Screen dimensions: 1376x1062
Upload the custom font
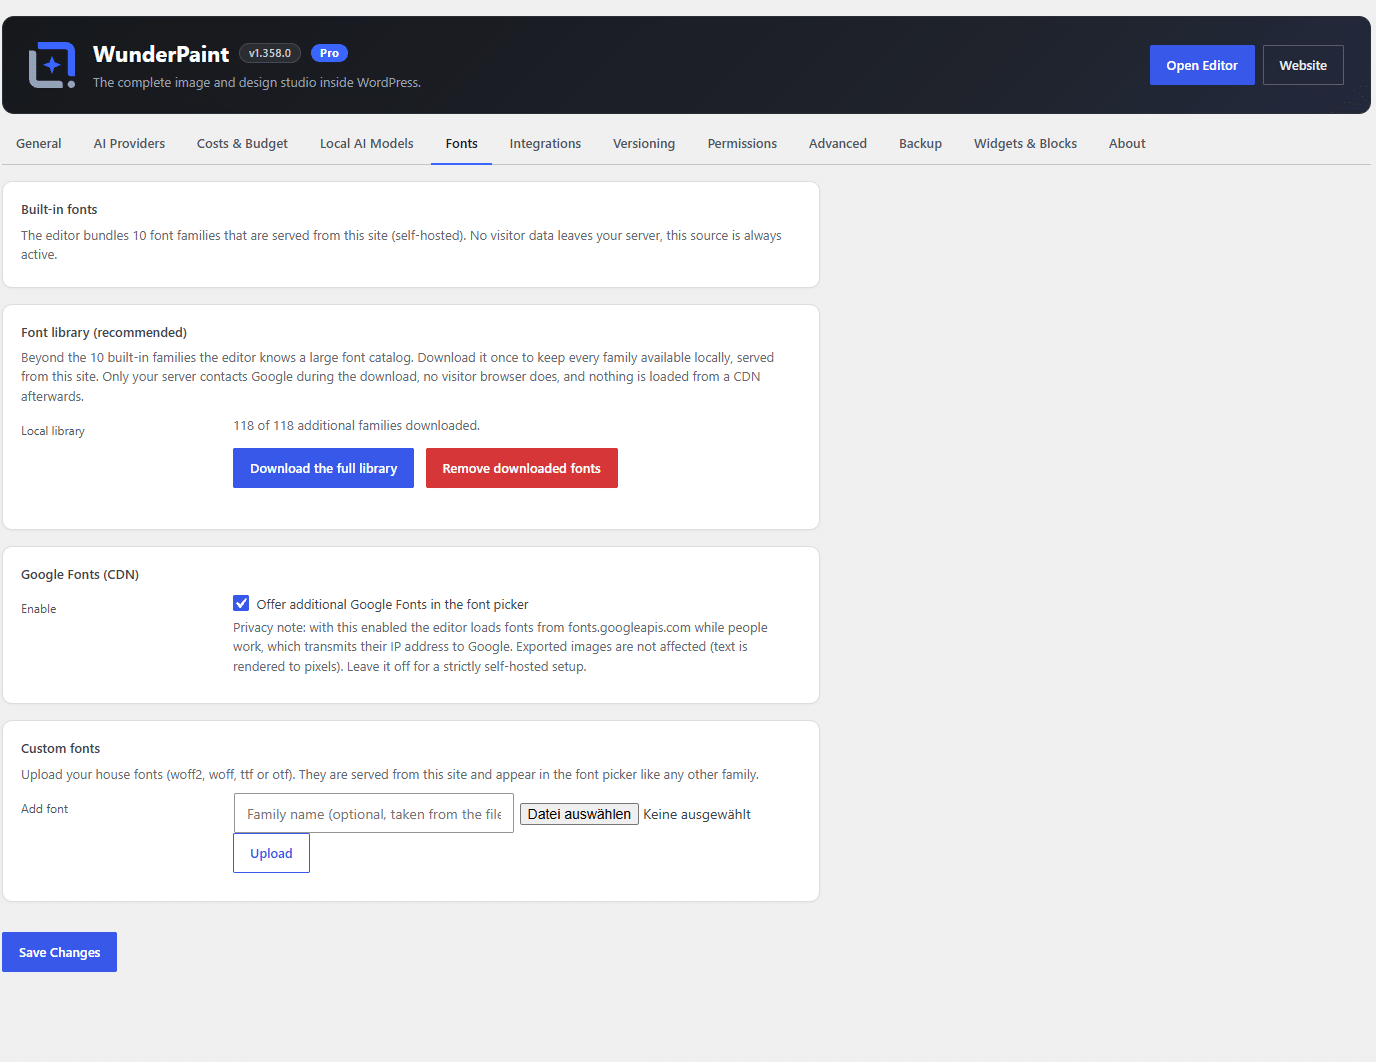point(271,853)
